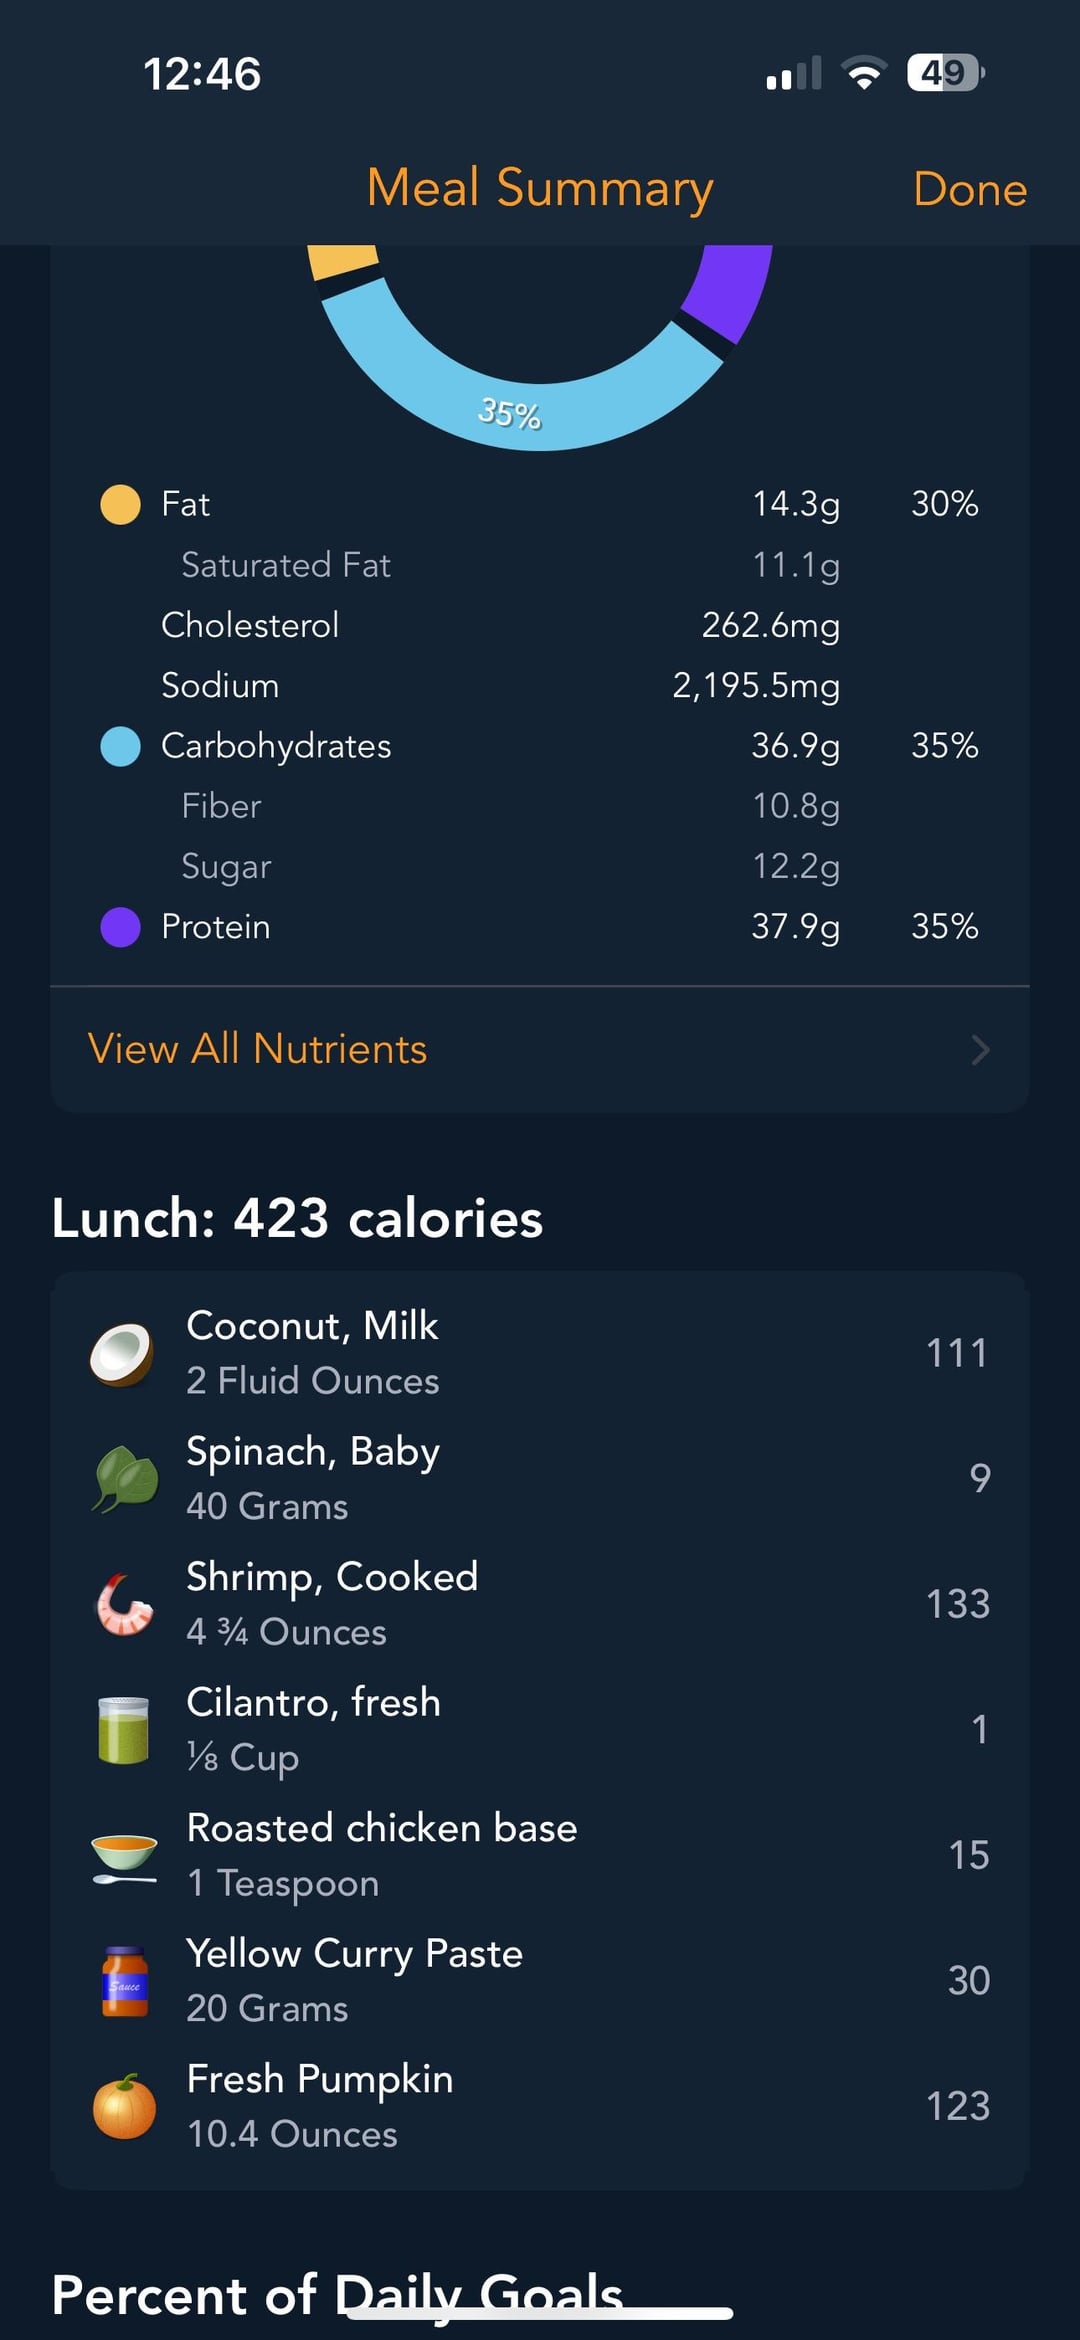The height and width of the screenshot is (2340, 1080).
Task: Tap the soup bowl icon for chicken base
Action: point(124,1856)
